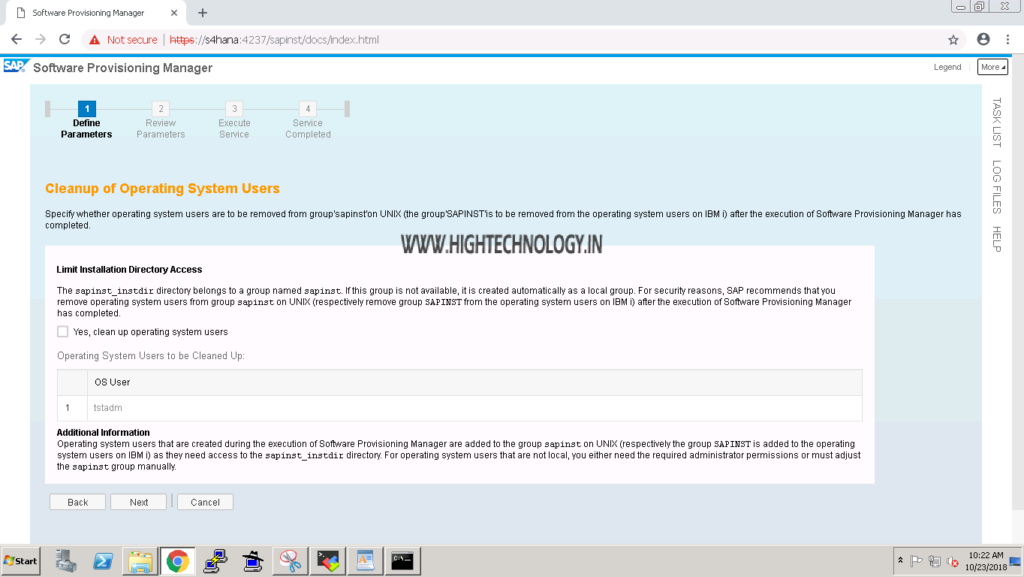Select step 3 Execute Service
The image size is (1024, 577).
234,121
